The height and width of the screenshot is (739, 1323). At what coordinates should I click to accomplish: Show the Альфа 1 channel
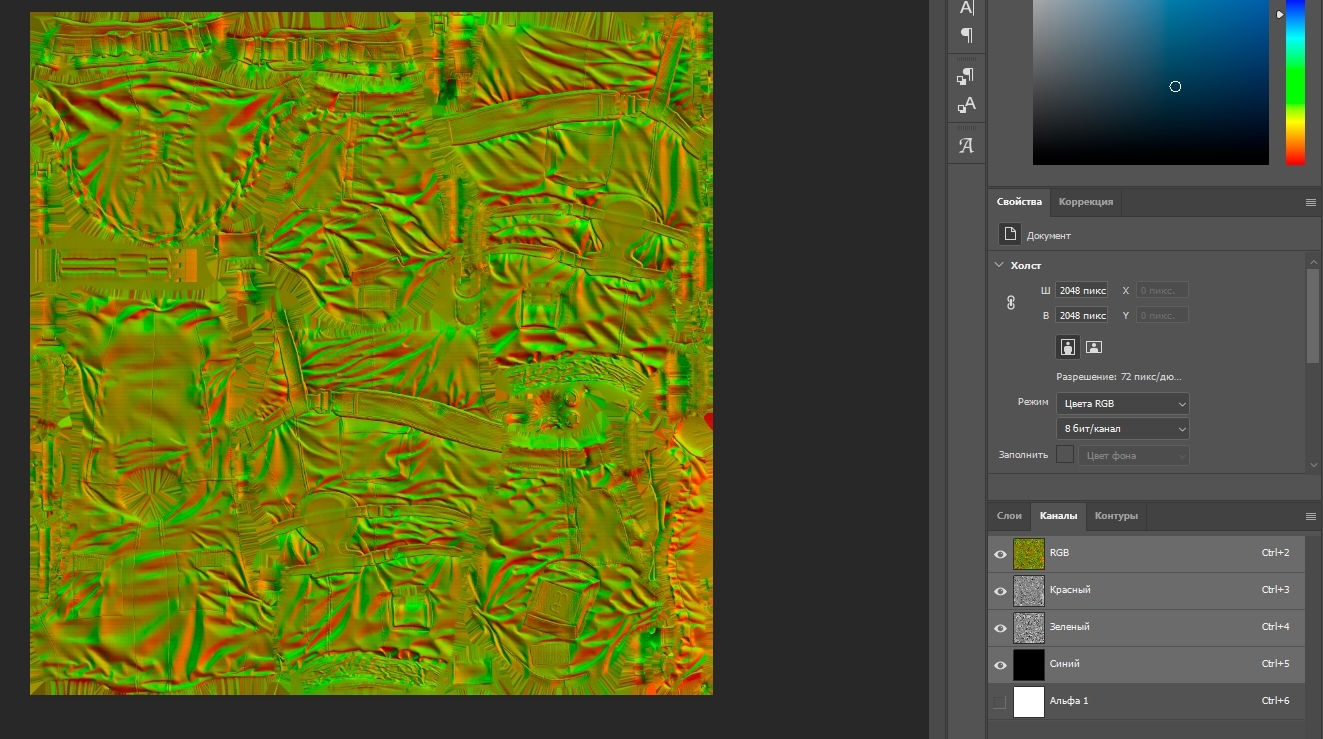[1000, 702]
